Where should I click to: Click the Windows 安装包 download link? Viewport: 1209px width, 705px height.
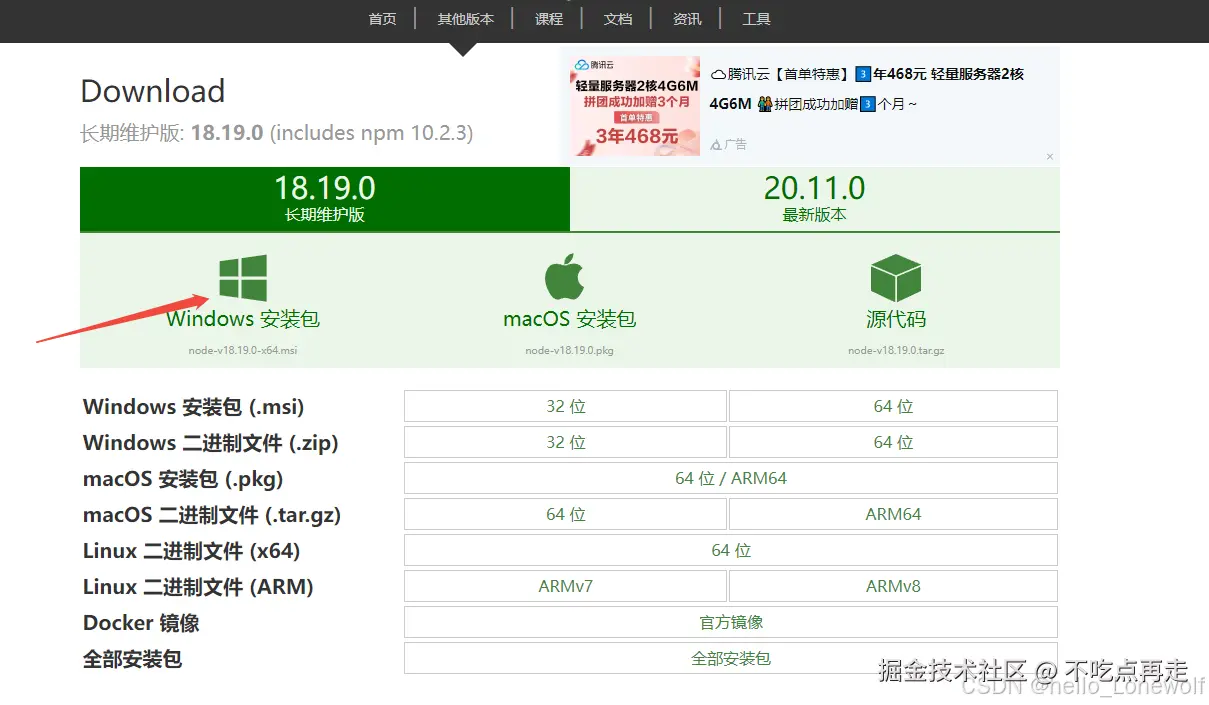tap(243, 319)
